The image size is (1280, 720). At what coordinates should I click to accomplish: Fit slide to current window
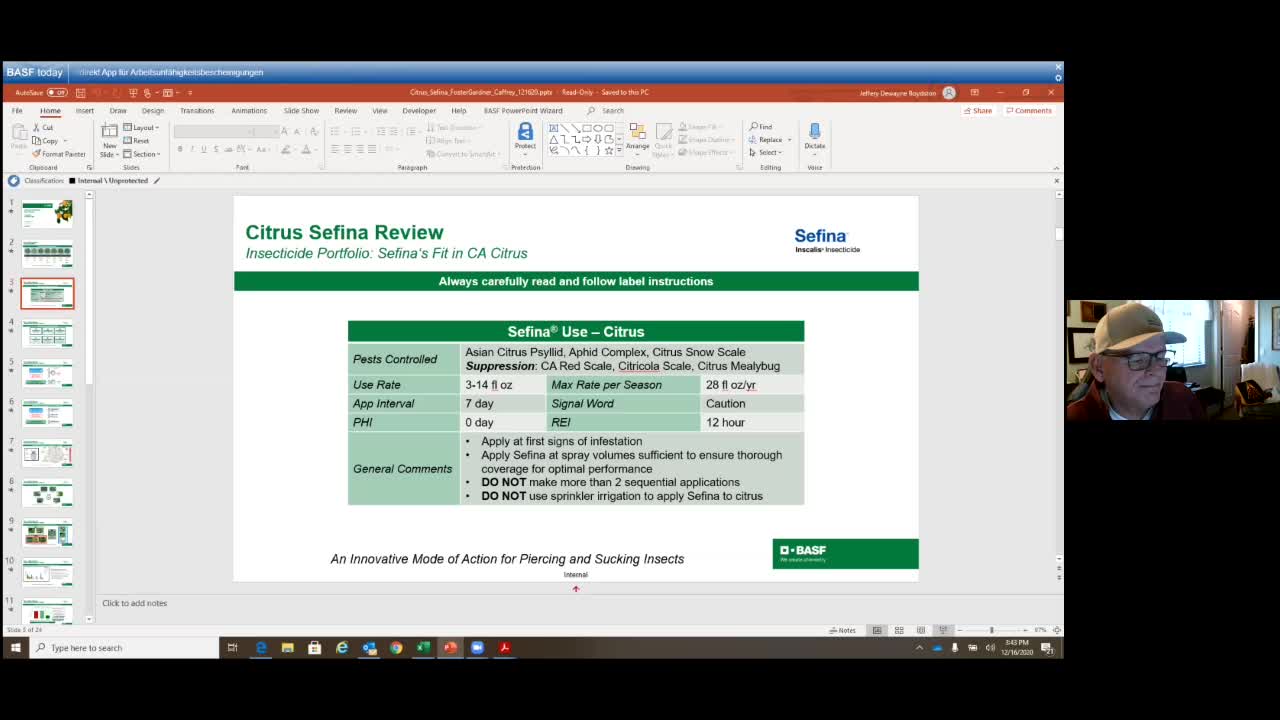tap(1057, 630)
